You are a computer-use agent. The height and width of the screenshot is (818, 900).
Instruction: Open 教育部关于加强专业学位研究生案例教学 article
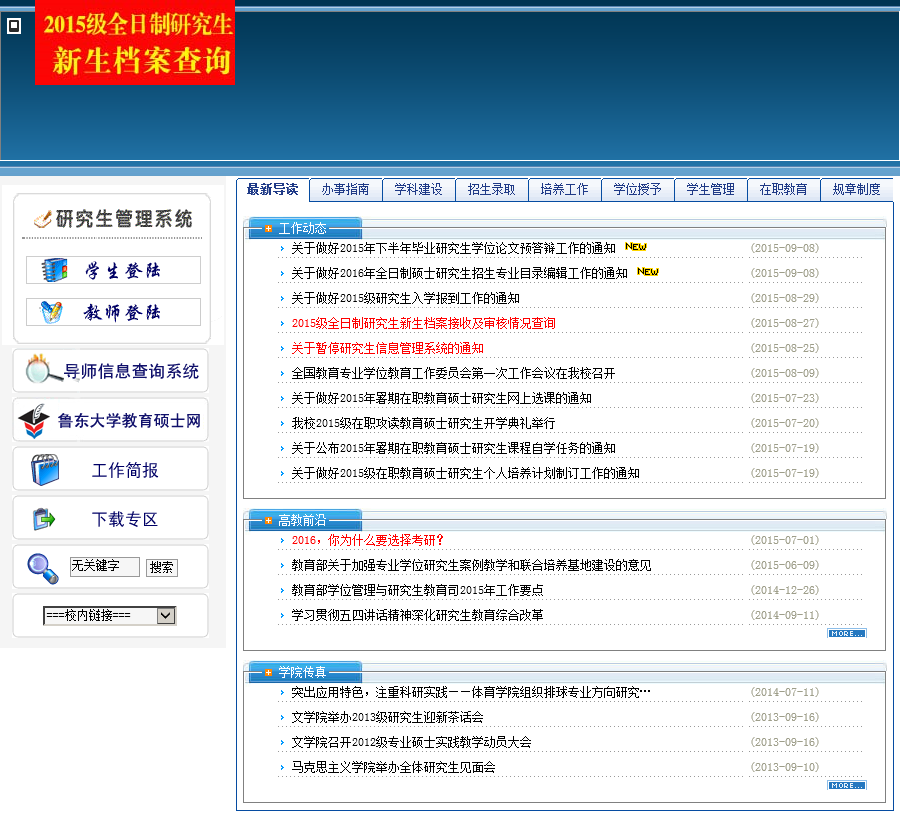[x=471, y=565]
